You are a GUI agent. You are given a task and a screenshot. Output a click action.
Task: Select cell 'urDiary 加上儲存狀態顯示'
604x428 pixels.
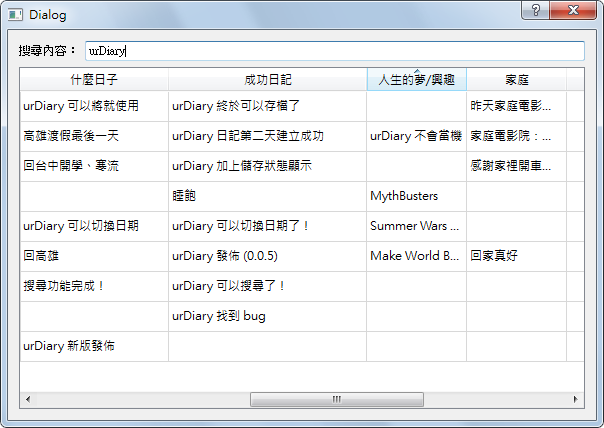268,166
